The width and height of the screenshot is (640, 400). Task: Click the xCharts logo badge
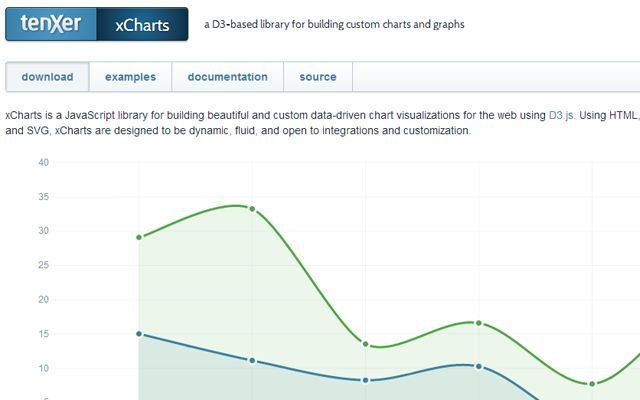point(142,24)
